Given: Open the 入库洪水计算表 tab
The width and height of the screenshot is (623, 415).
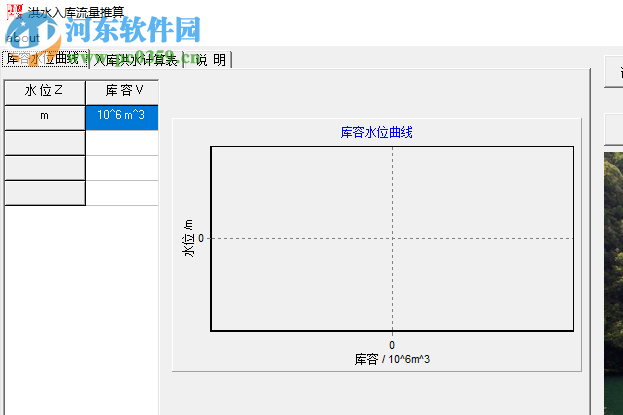Looking at the screenshot, I should coord(136,60).
